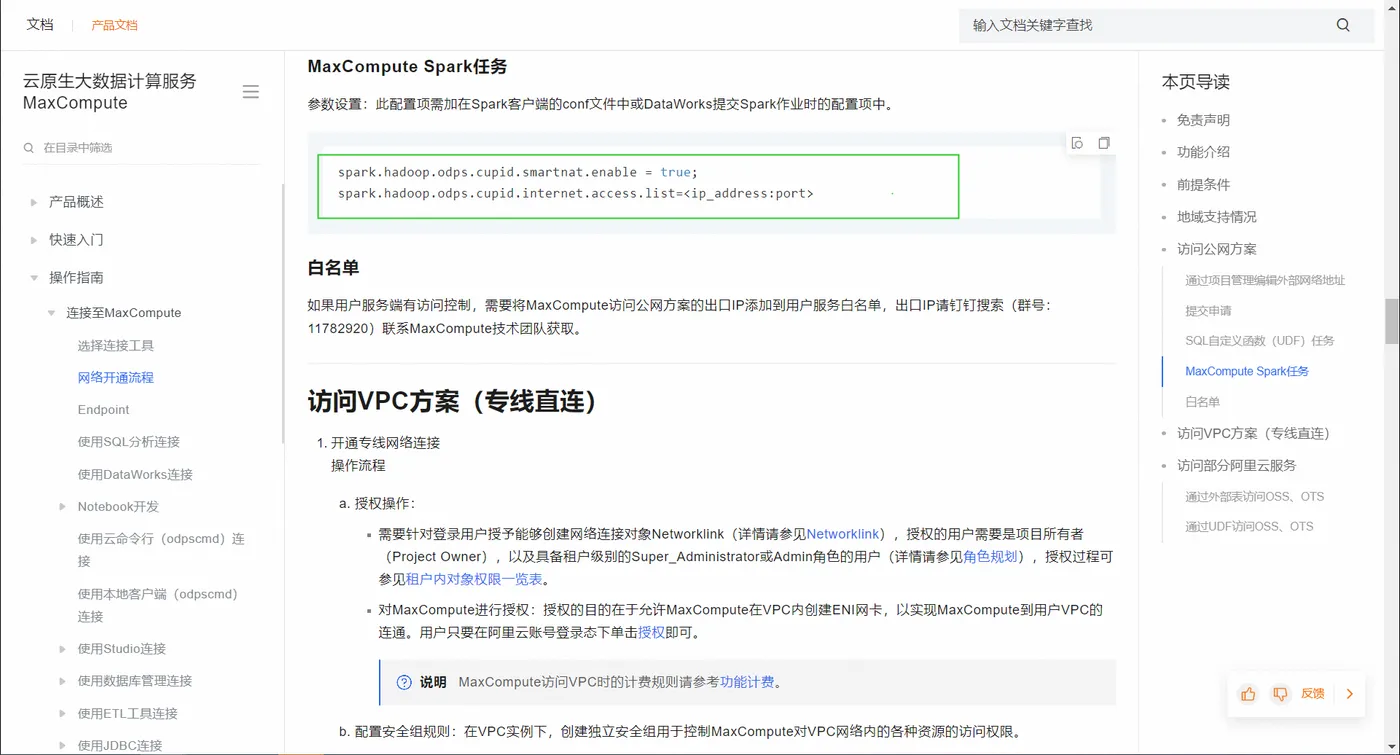The image size is (1400, 755).
Task: Jump to 免责声明 in the page navigation
Action: click(1203, 120)
